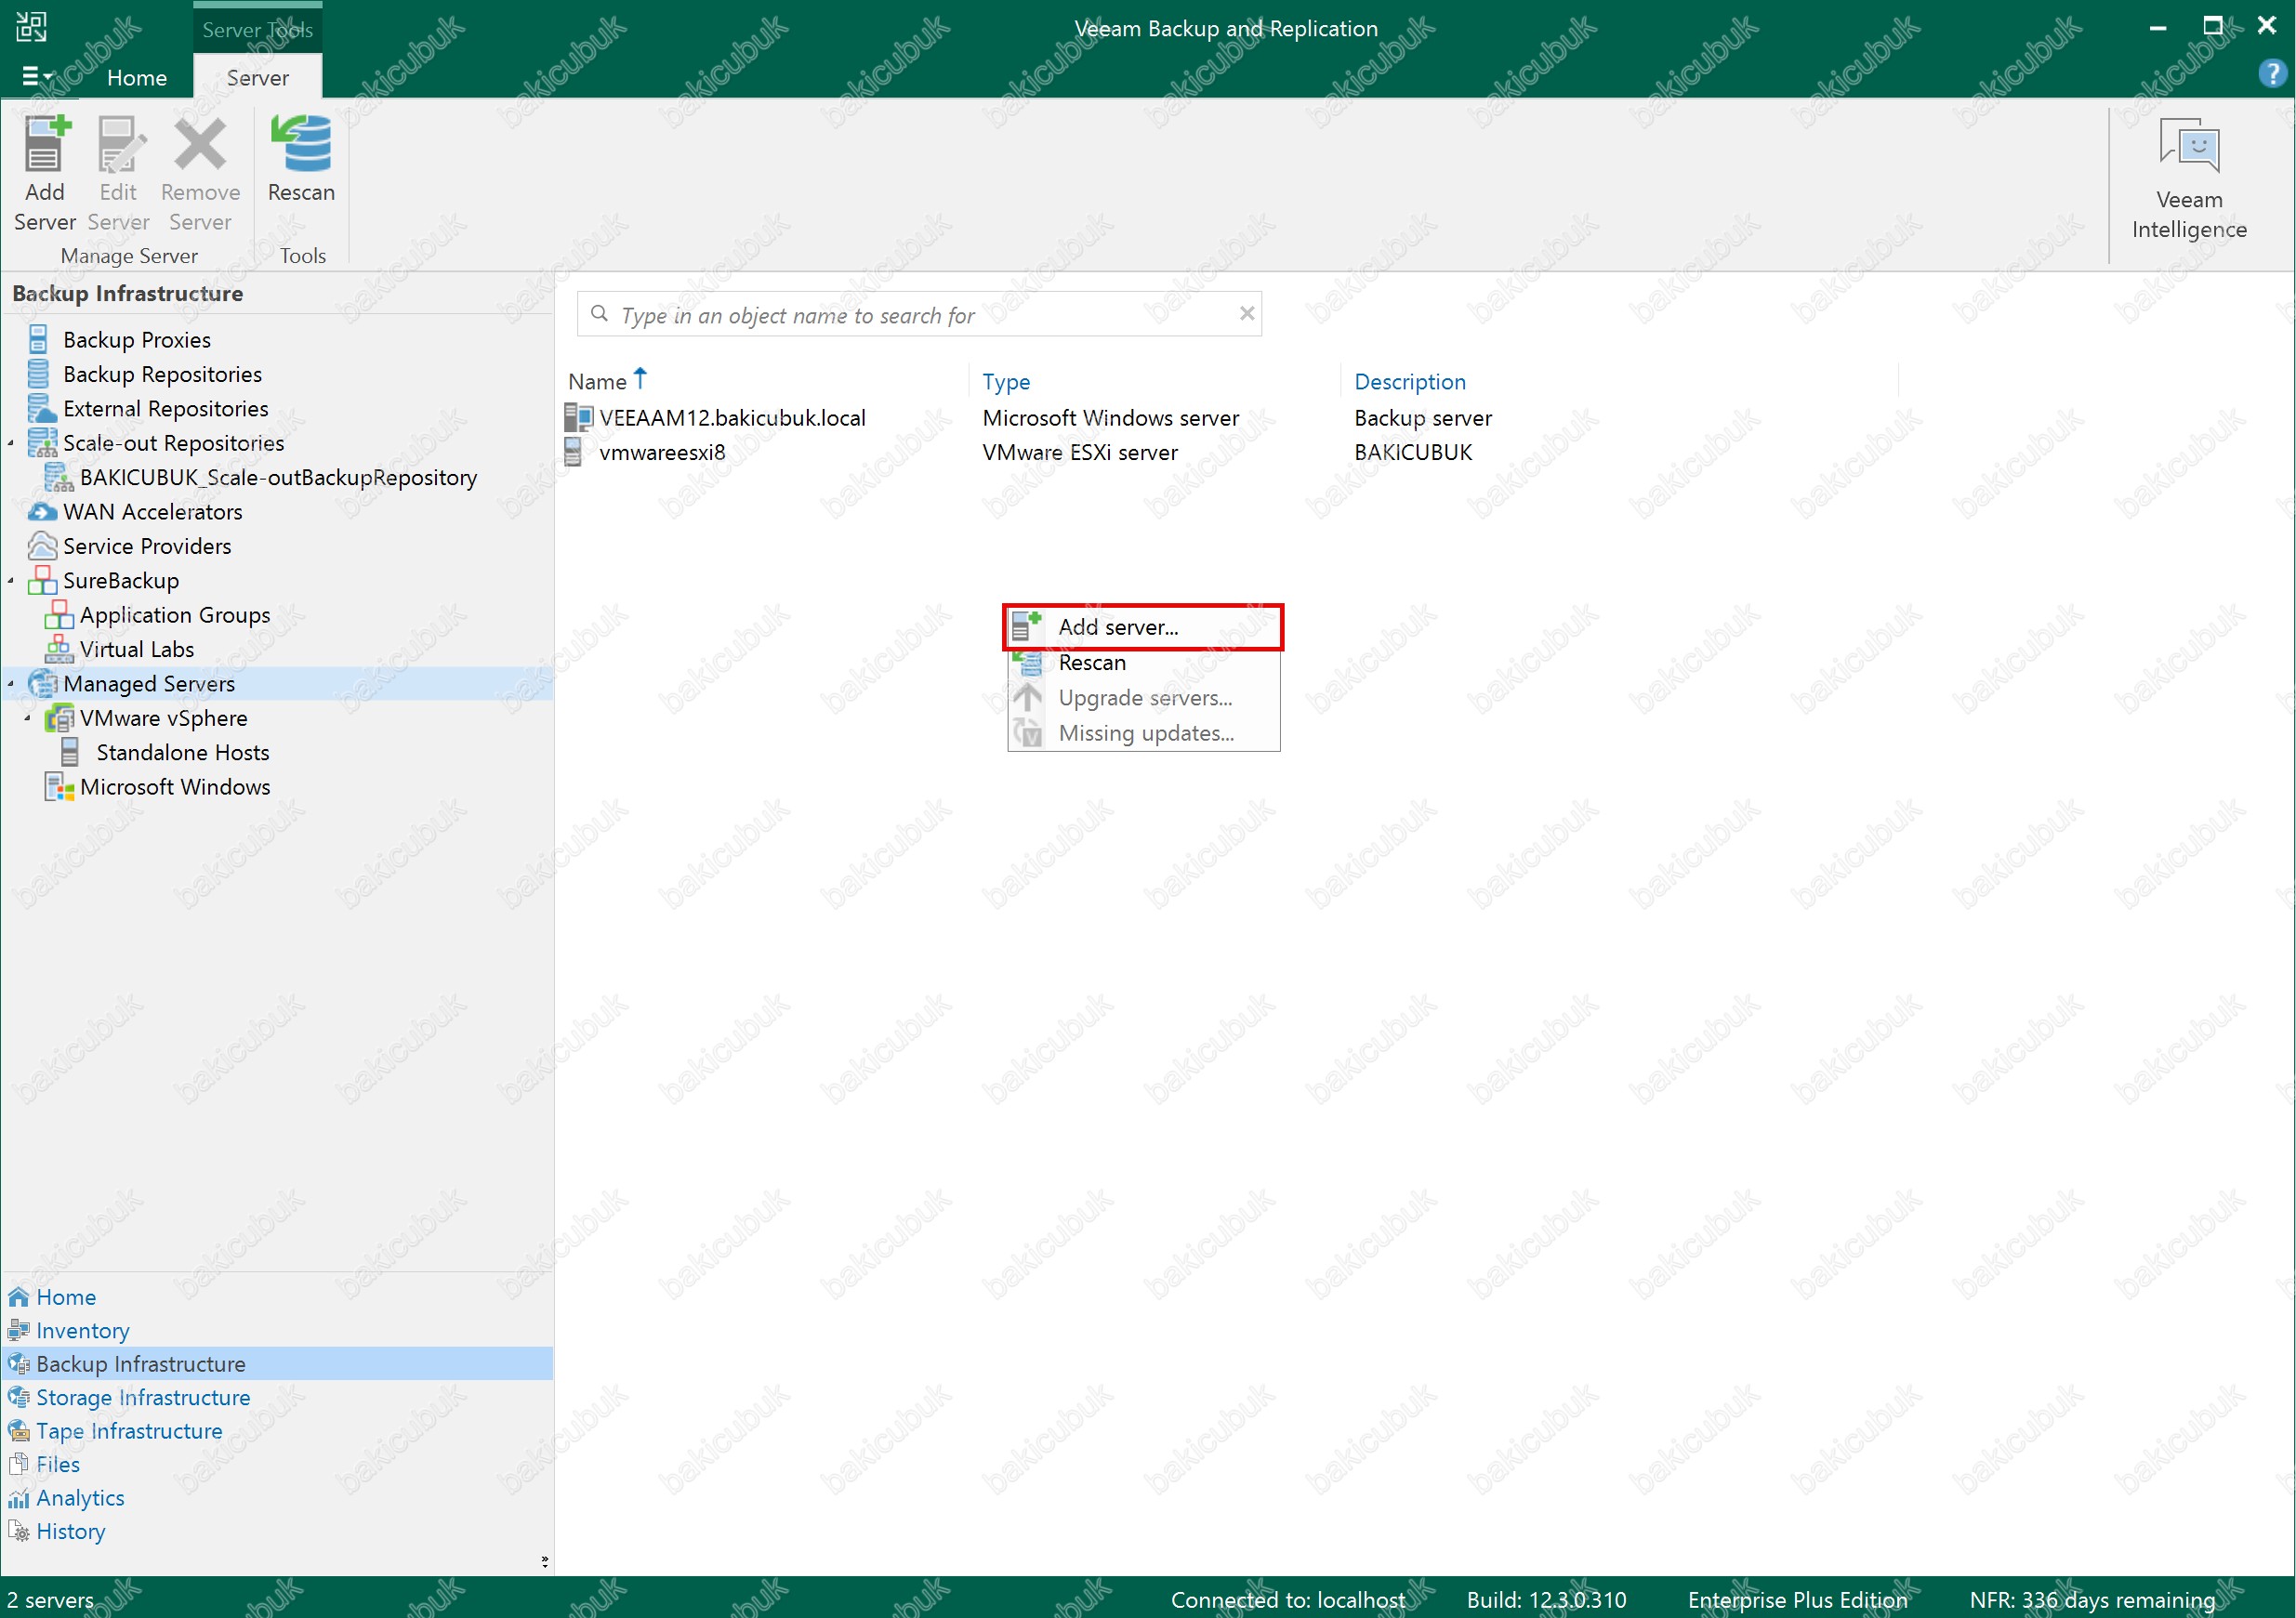Image resolution: width=2296 pixels, height=1618 pixels.
Task: Sort by the Name column header
Action: click(597, 381)
